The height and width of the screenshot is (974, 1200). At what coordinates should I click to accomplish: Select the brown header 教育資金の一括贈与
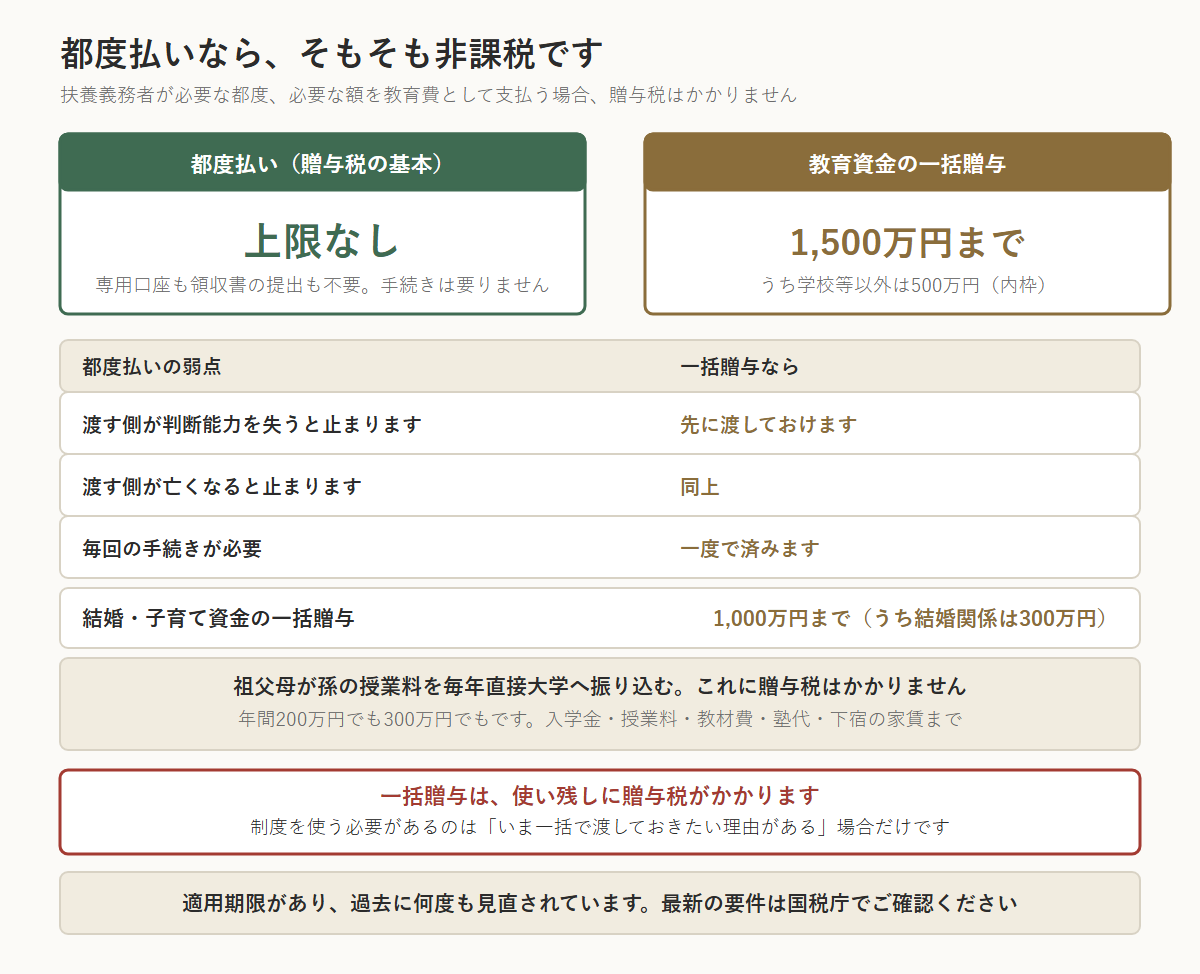coord(907,163)
